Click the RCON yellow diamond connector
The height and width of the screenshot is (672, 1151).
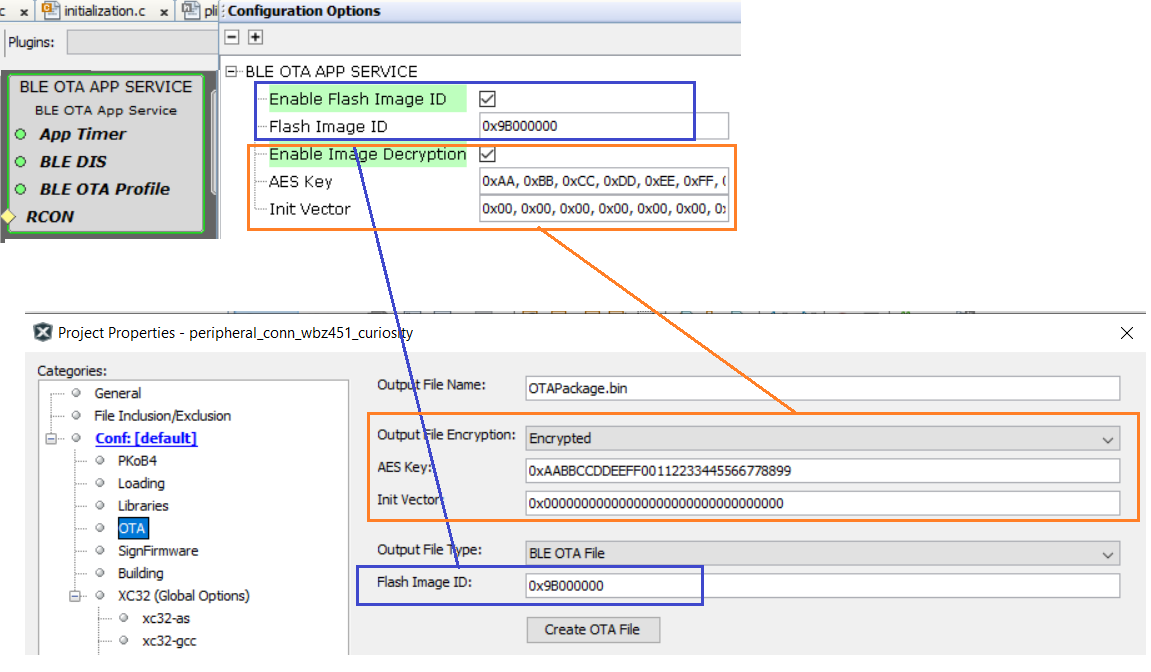(x=8, y=216)
